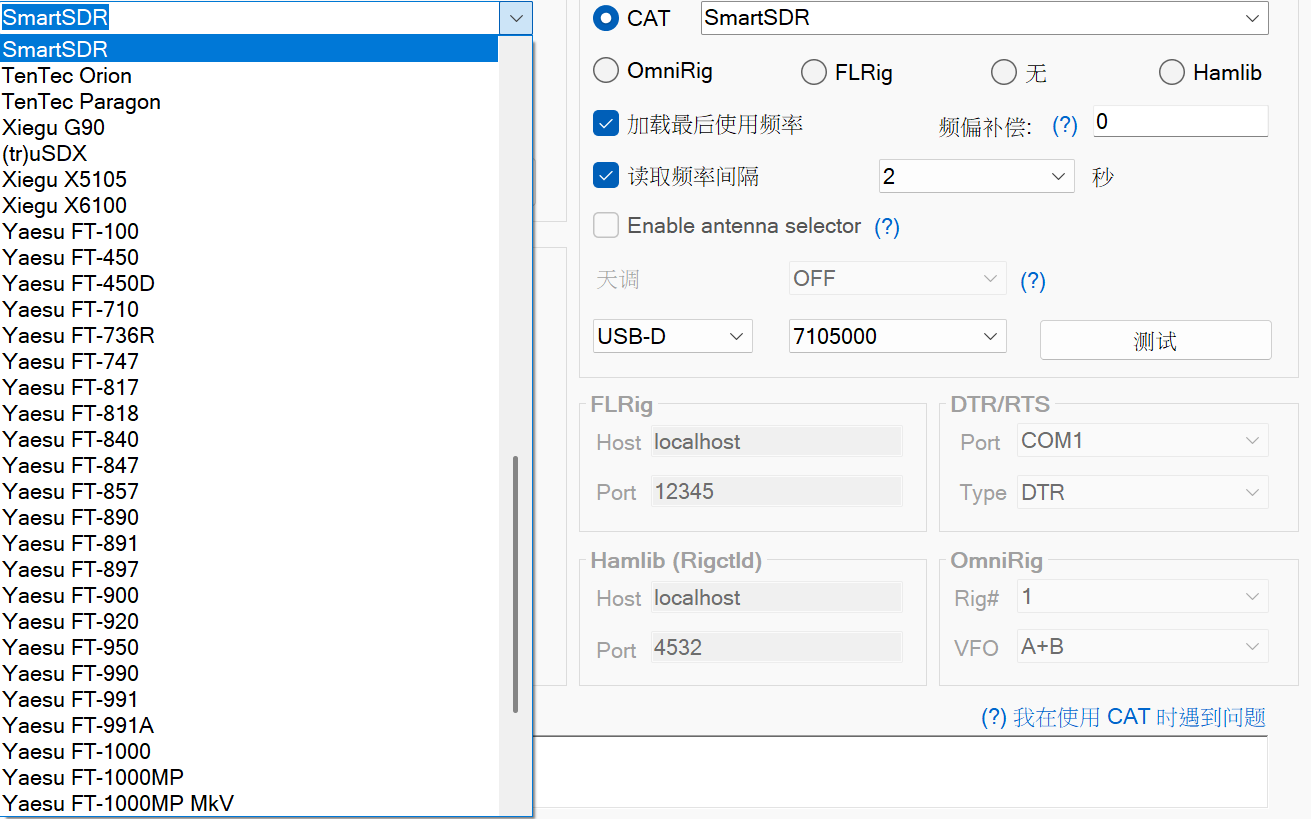Choose Yaesu FT-450D from the list
Screen dimensions: 1311x819
[x=249, y=283]
